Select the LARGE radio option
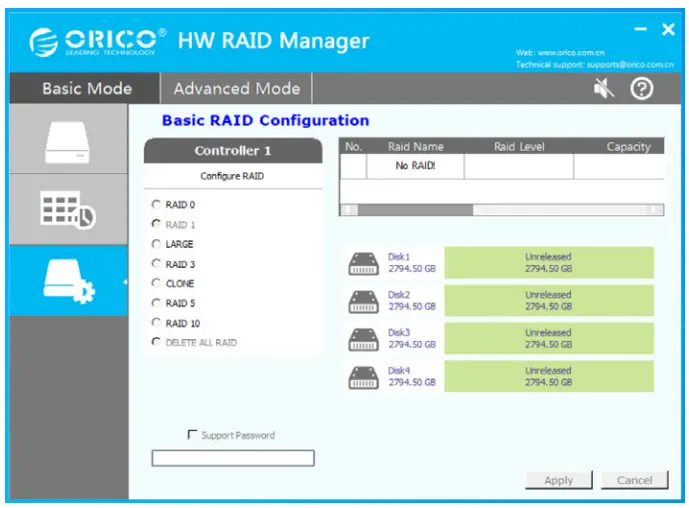The image size is (689, 508). tap(156, 243)
